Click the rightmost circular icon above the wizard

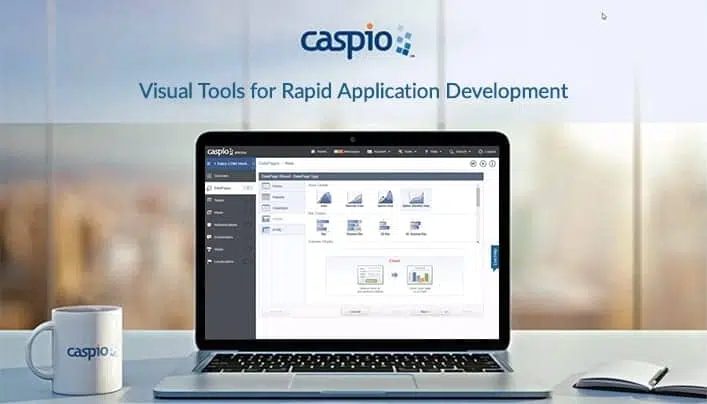point(492,163)
